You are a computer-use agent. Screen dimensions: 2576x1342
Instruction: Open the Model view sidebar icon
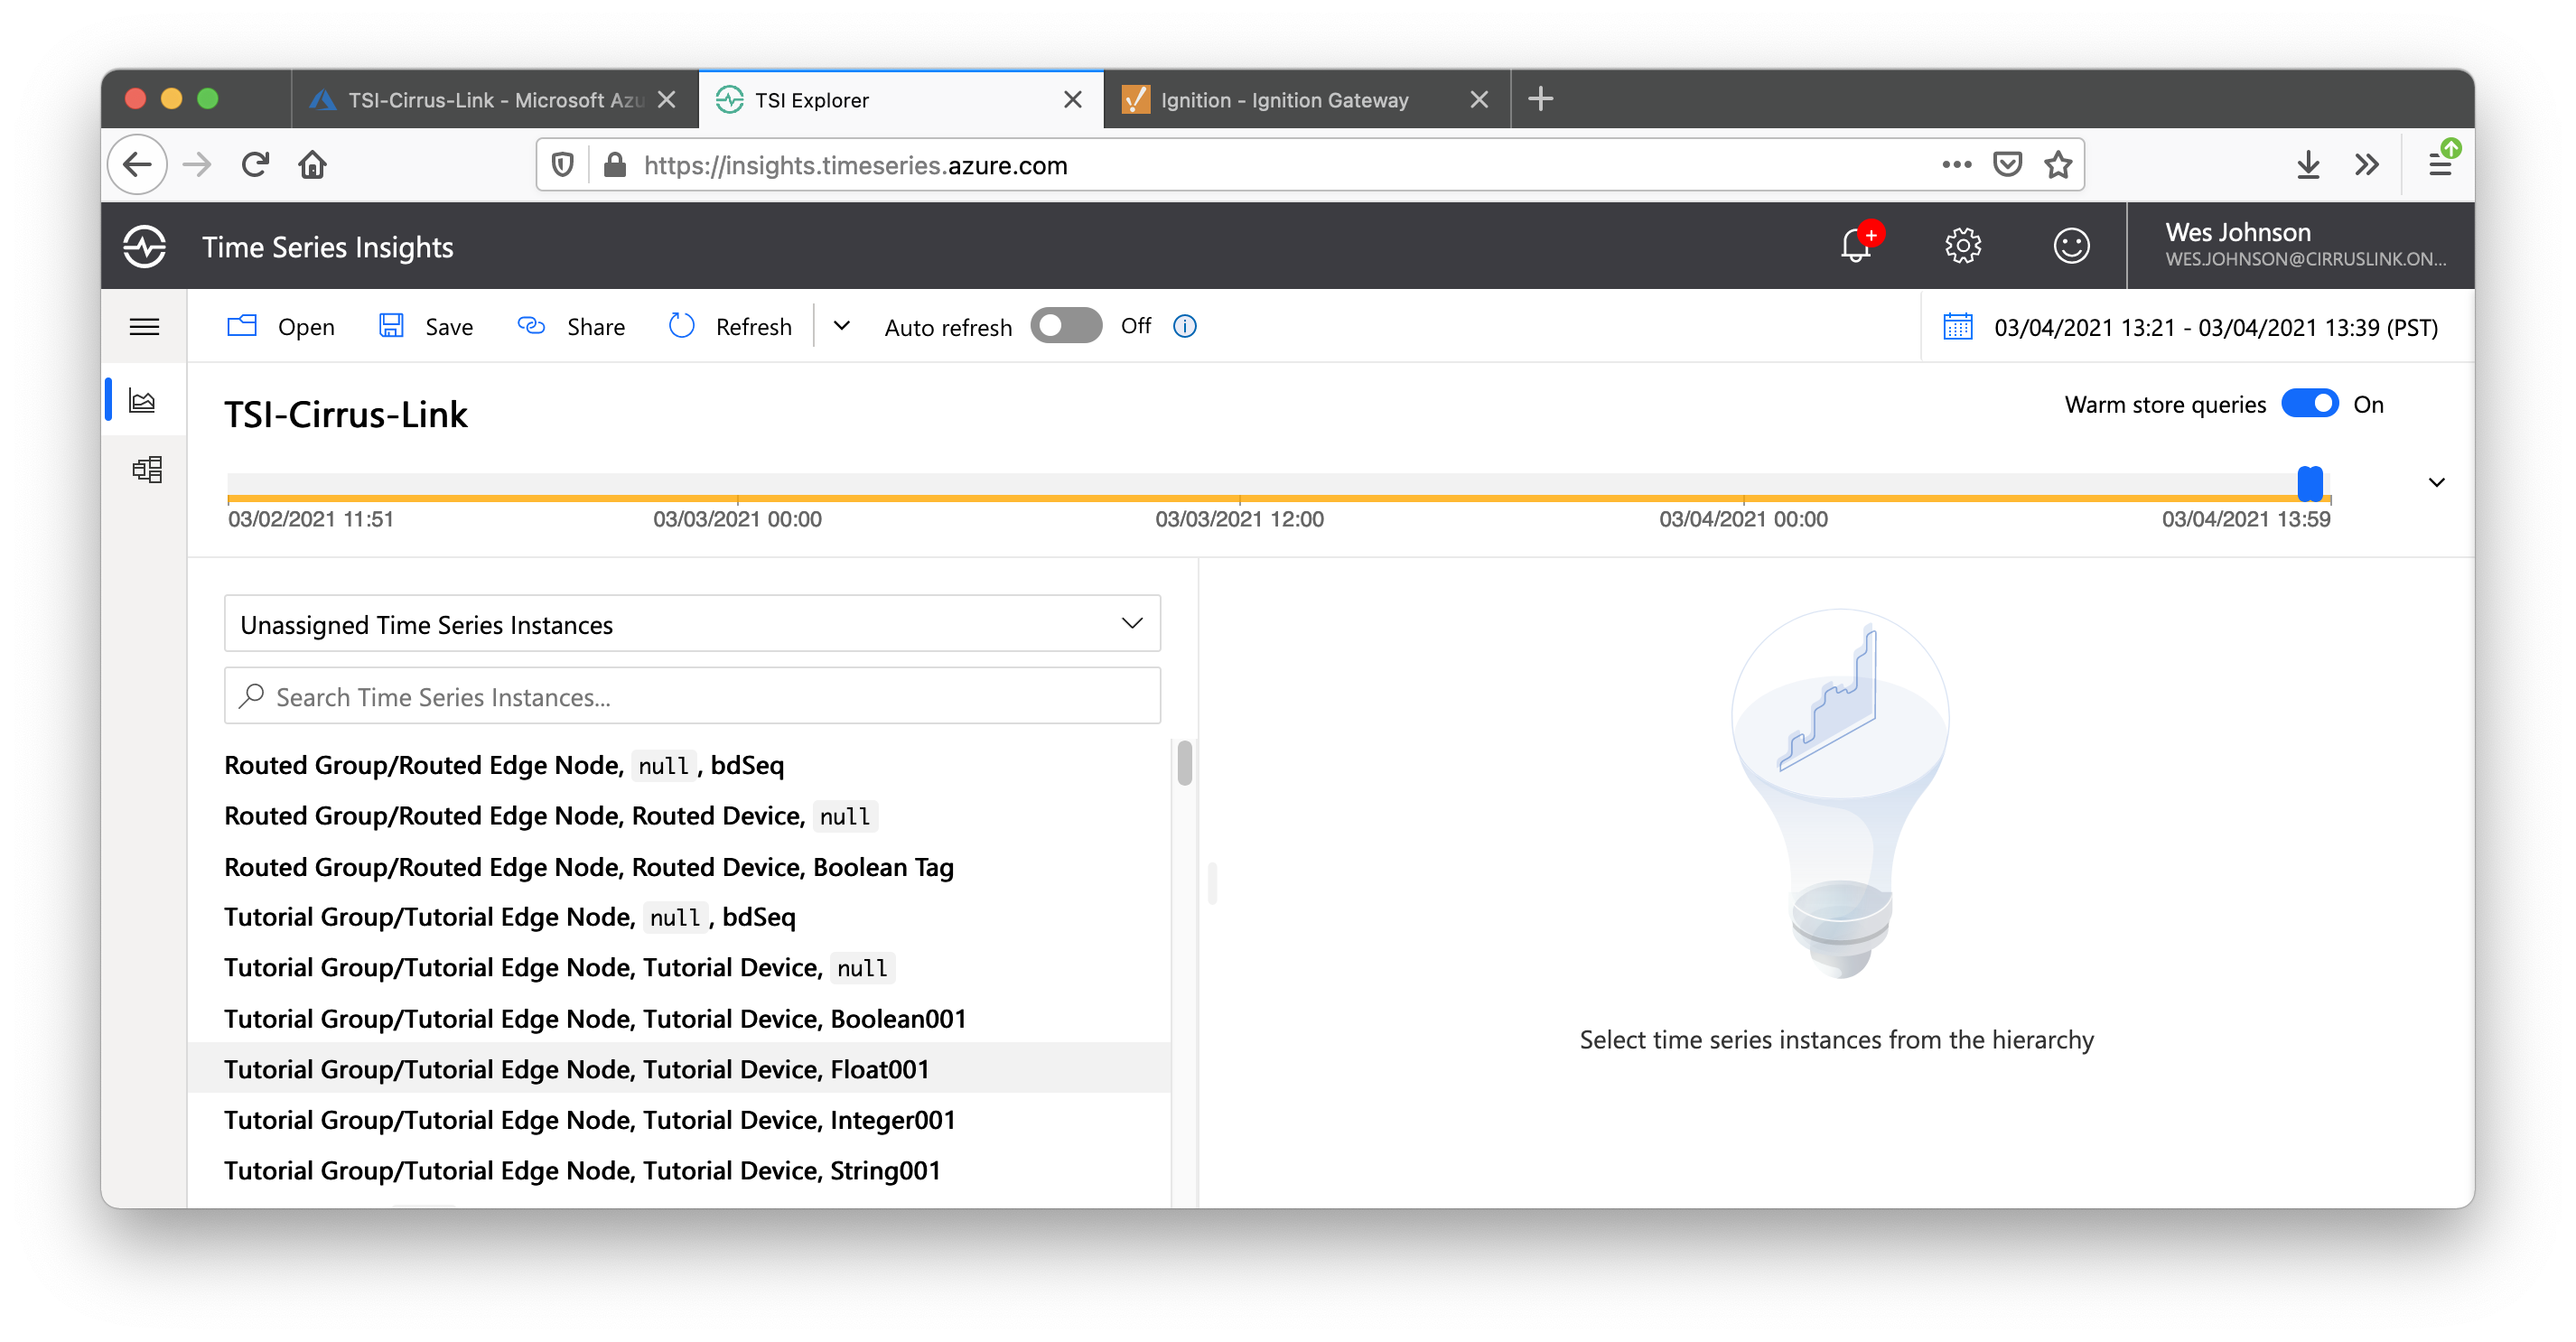pos(147,470)
